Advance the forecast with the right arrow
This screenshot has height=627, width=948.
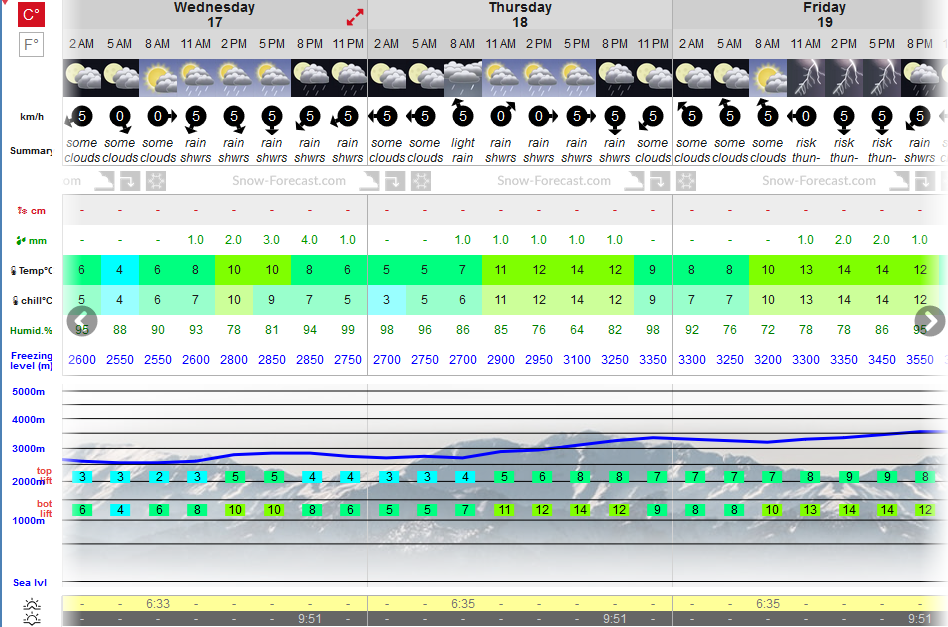(930, 321)
